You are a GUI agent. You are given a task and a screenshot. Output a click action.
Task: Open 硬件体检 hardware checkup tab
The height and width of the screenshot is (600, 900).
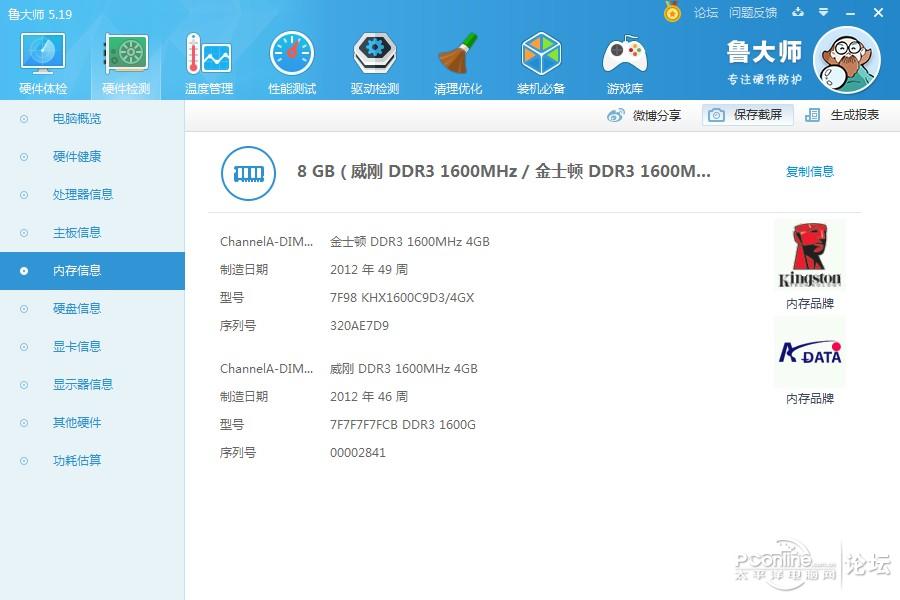43,63
